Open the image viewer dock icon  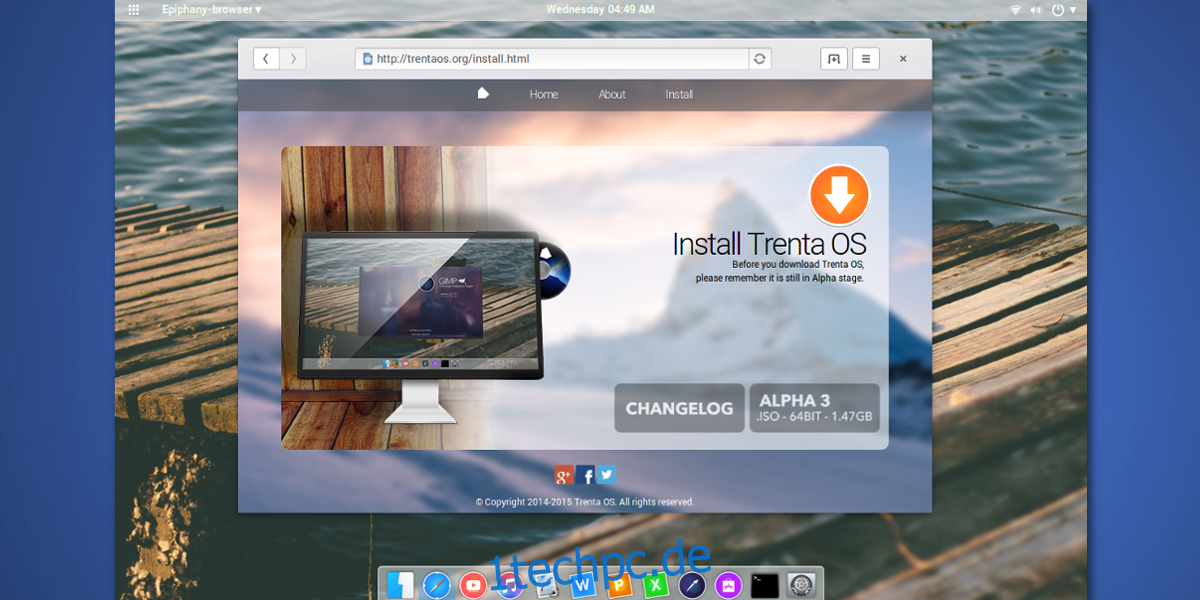click(546, 586)
